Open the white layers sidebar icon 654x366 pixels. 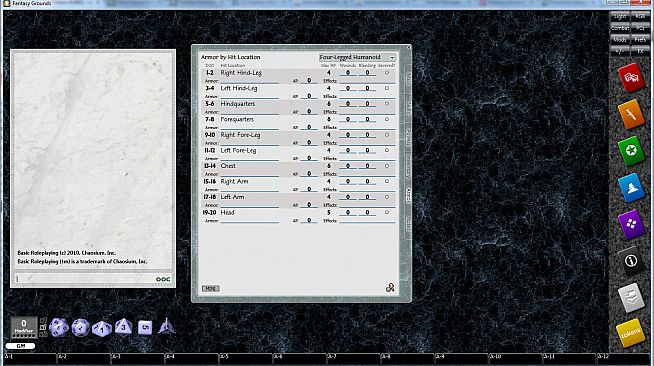coord(631,297)
